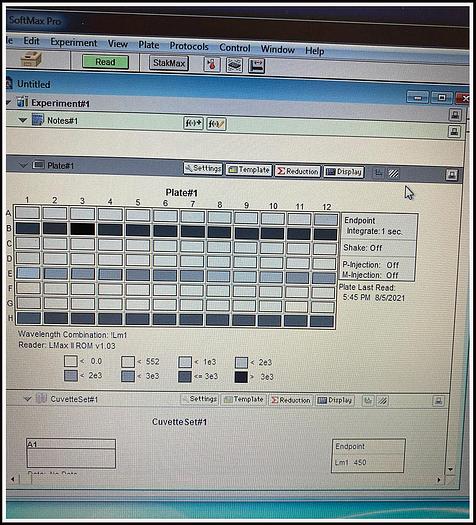Click the Plate#1 Endpoint settings info box

point(379,247)
